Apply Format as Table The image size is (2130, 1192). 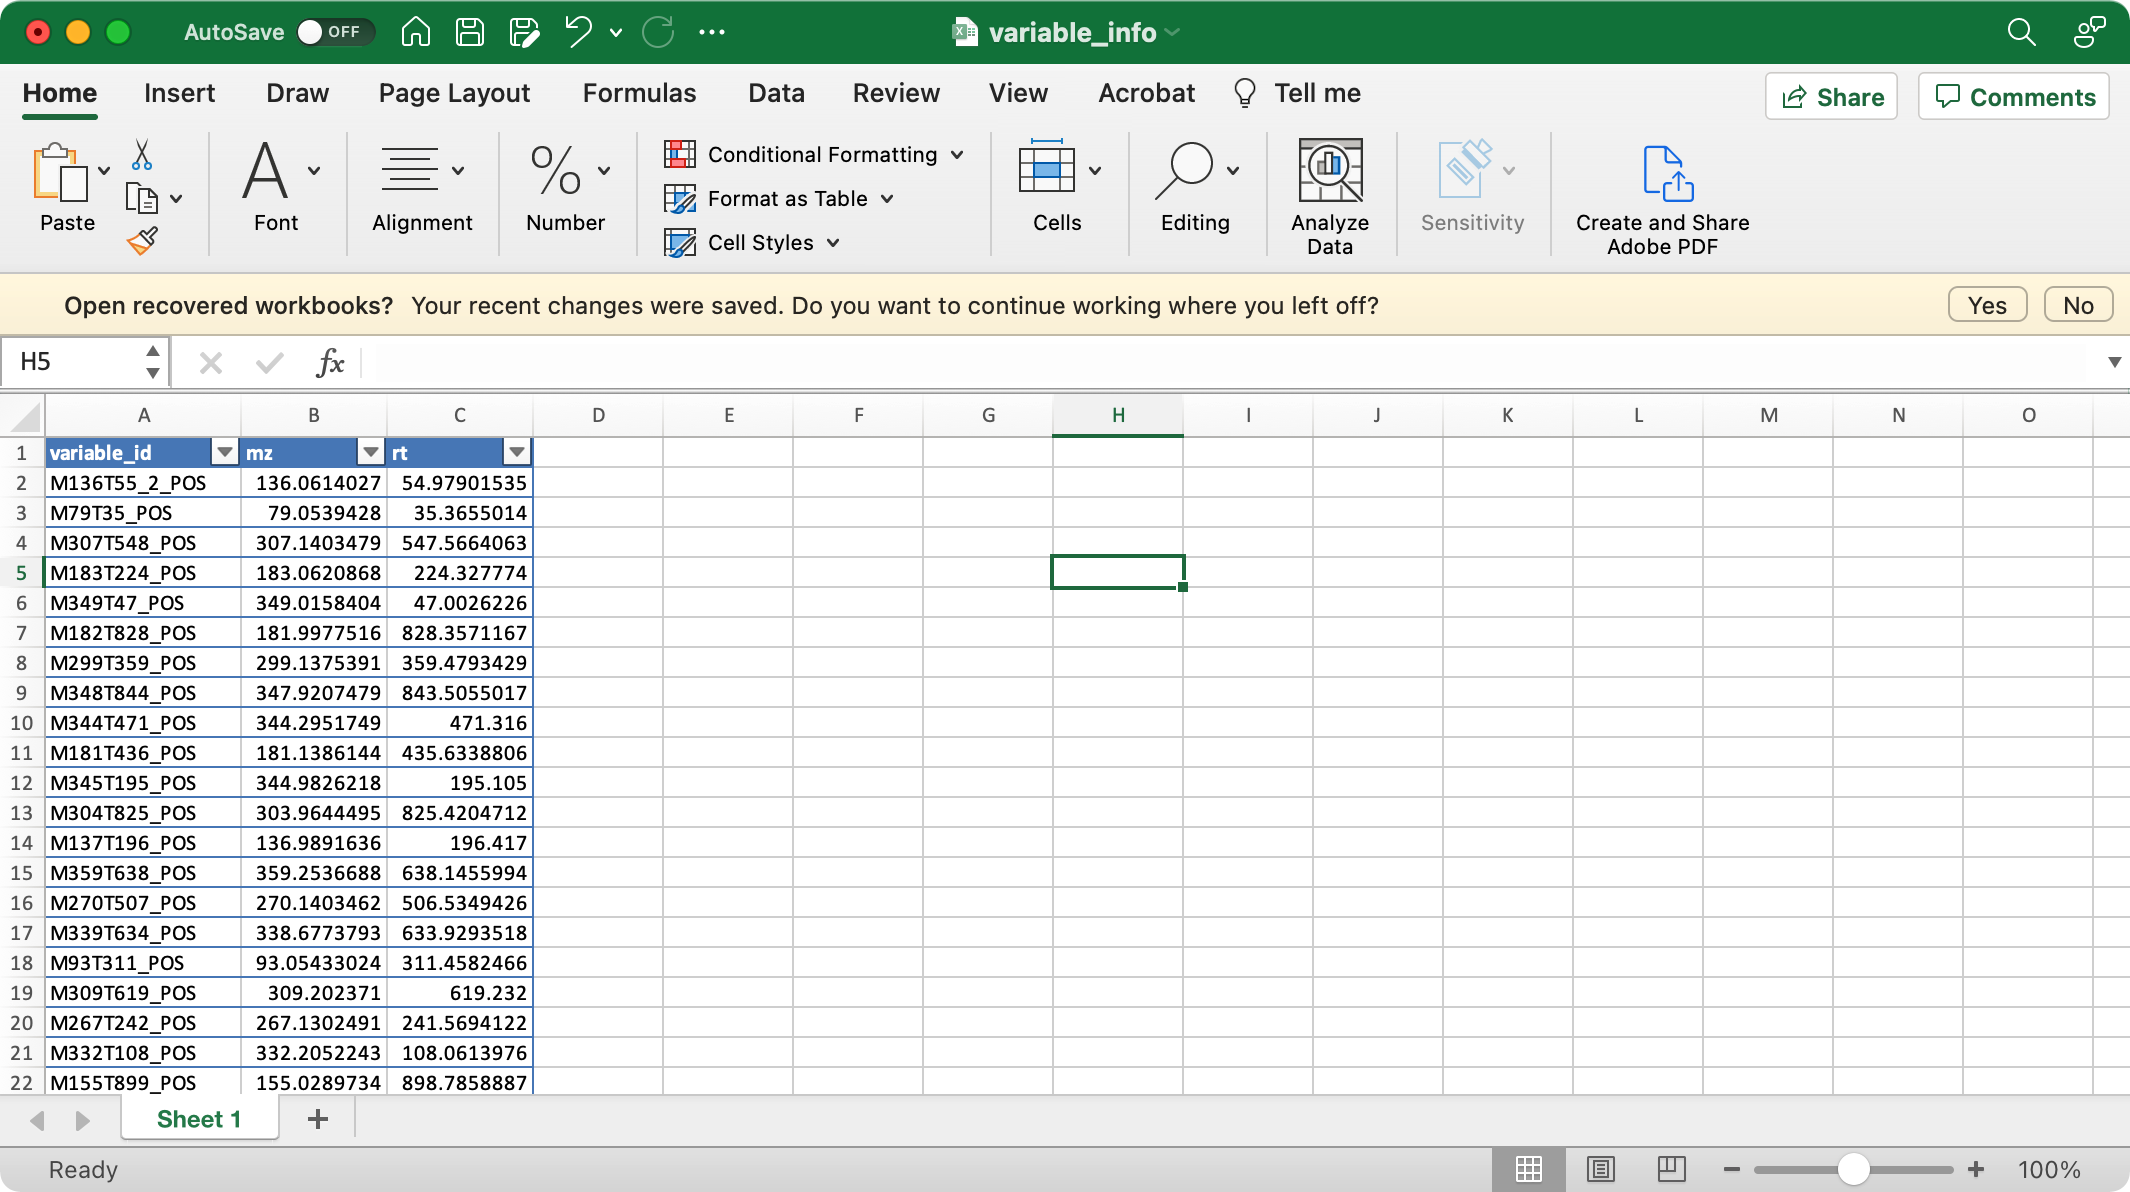click(779, 198)
